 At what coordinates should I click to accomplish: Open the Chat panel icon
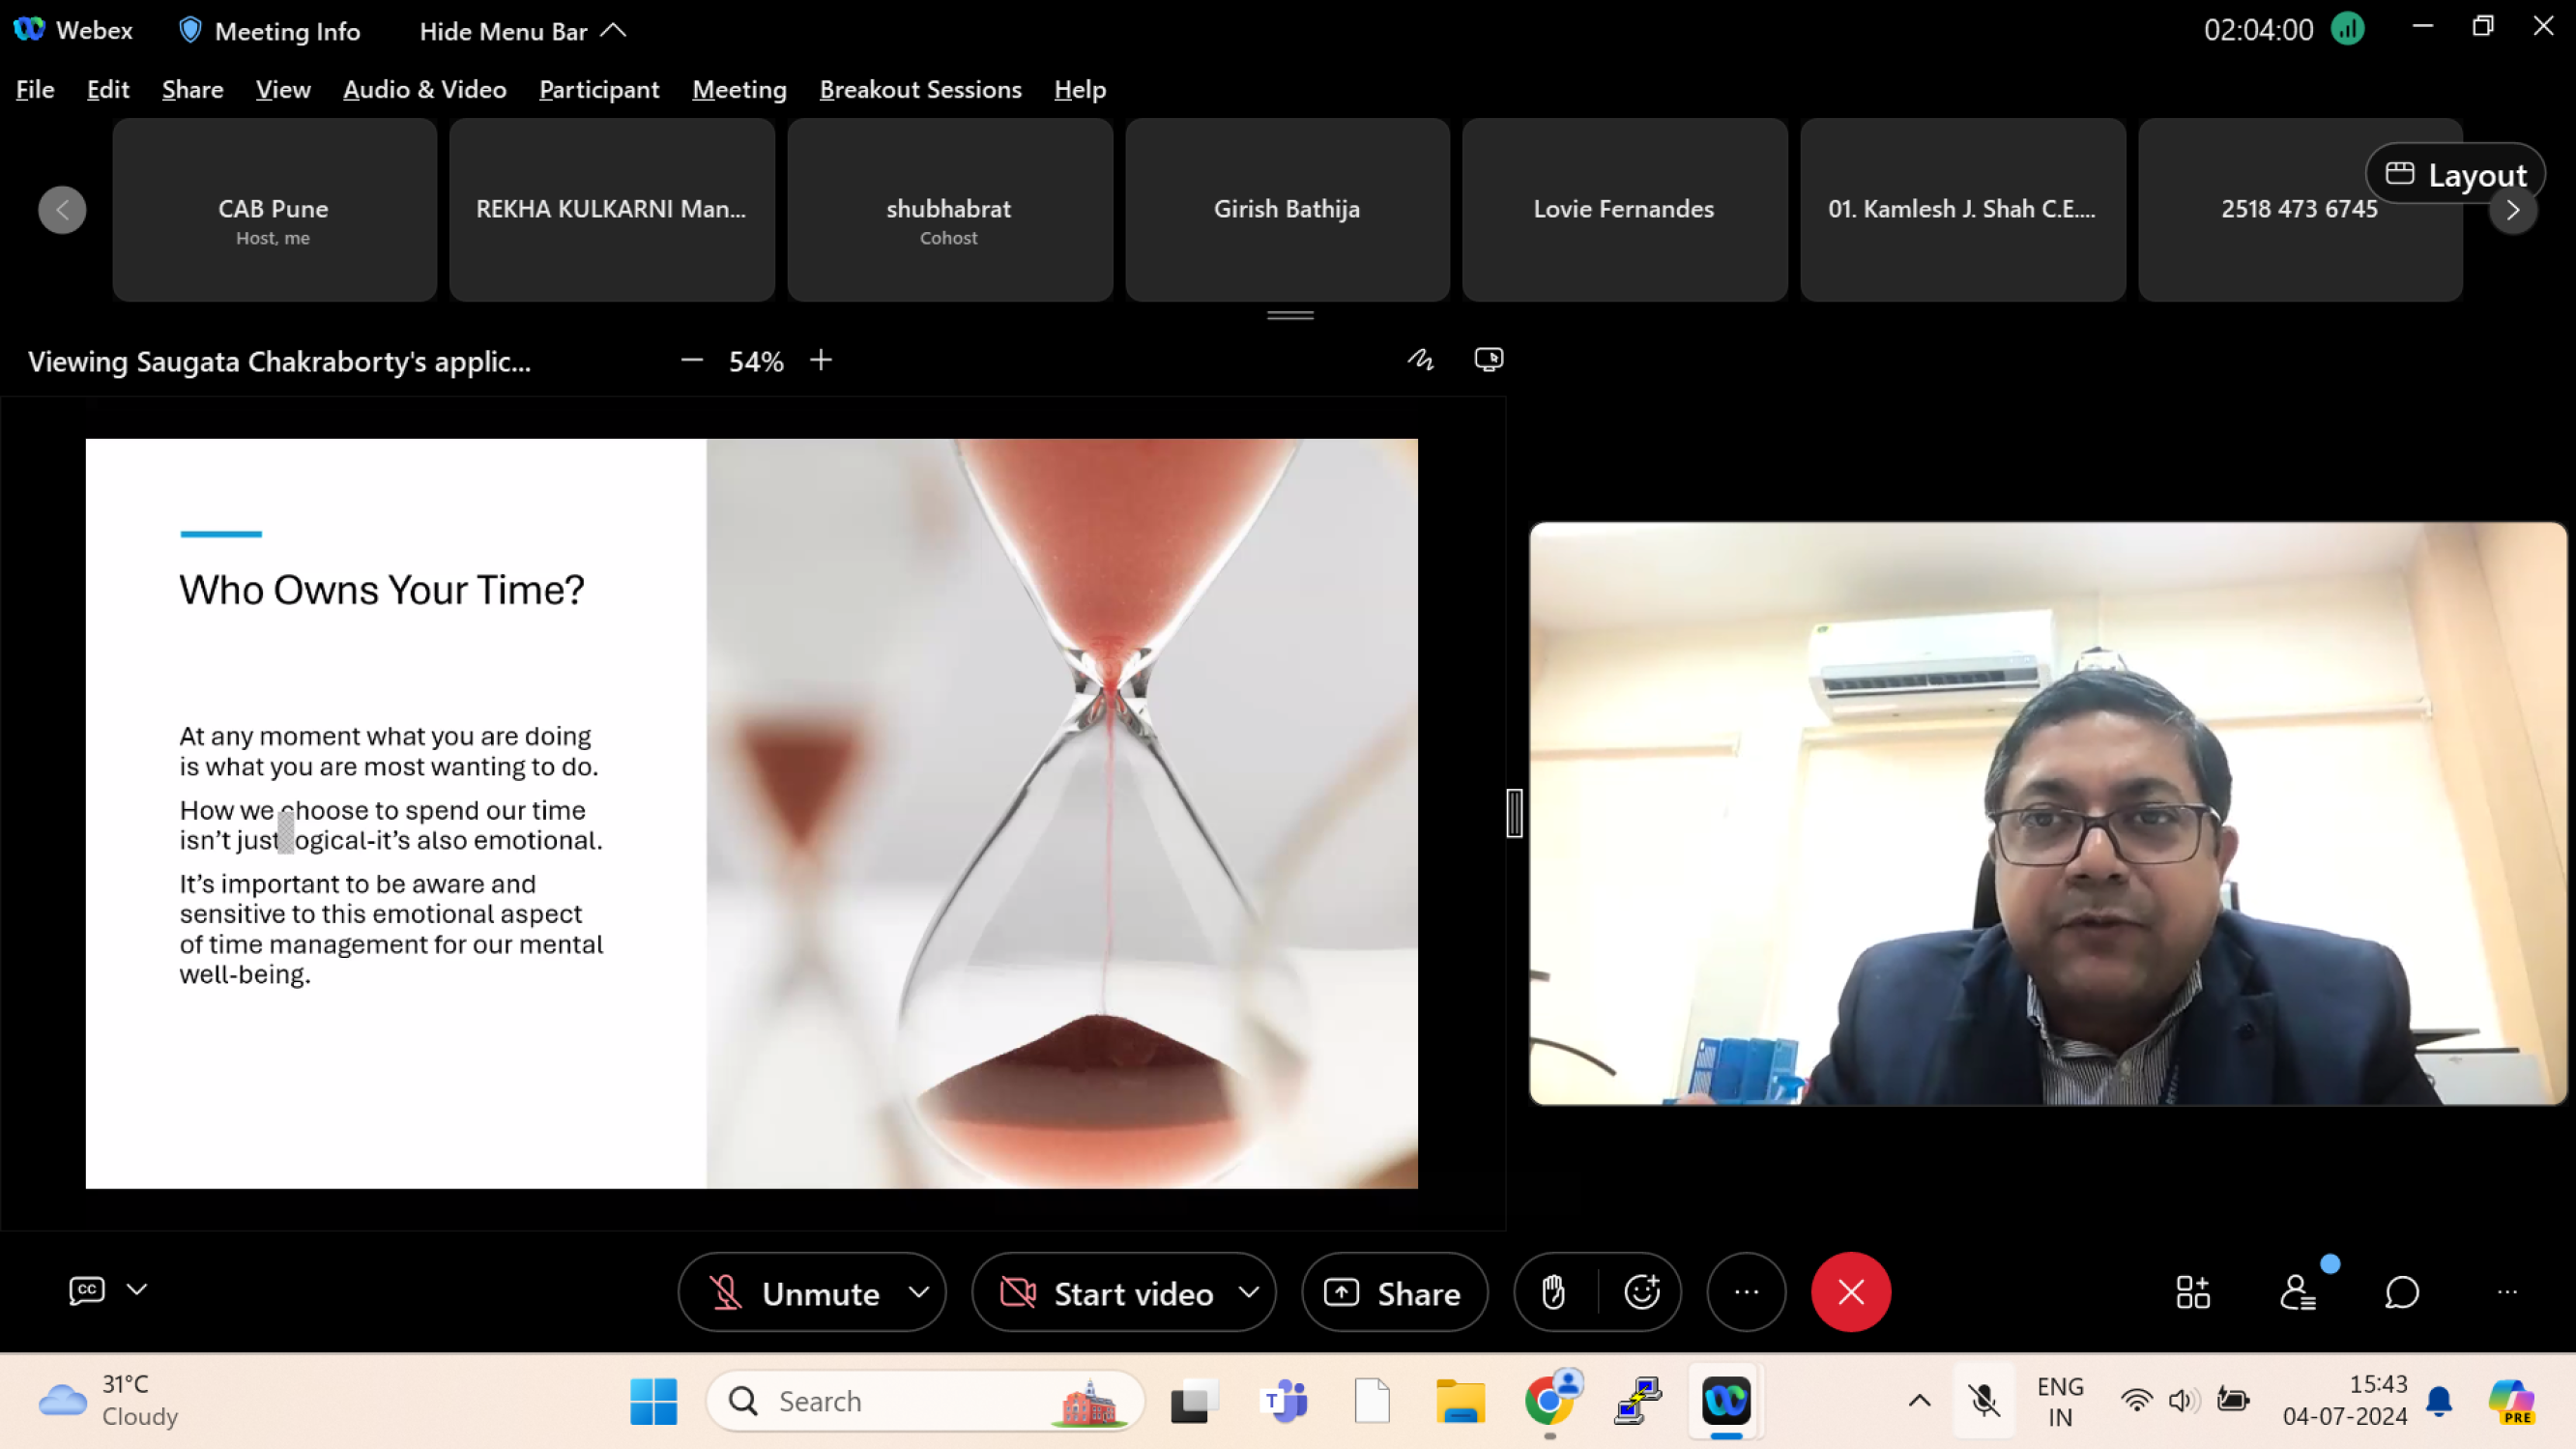(2402, 1292)
